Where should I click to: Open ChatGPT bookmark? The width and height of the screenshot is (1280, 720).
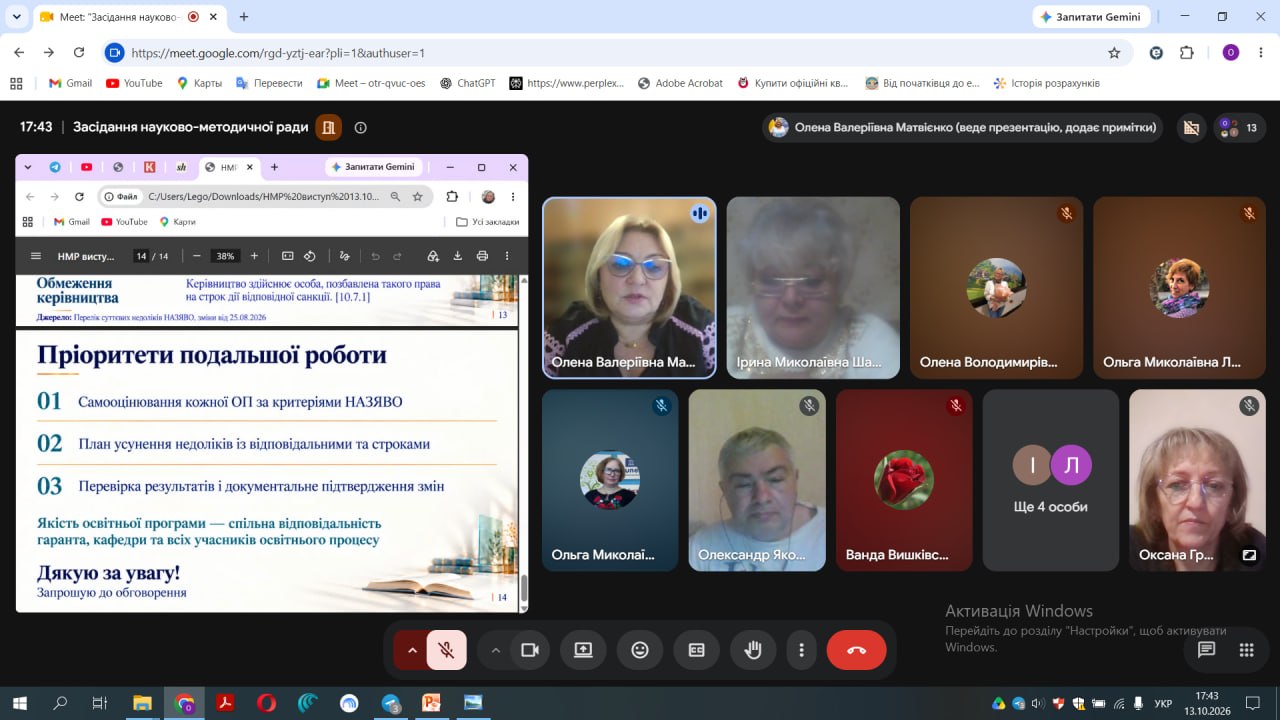point(467,83)
